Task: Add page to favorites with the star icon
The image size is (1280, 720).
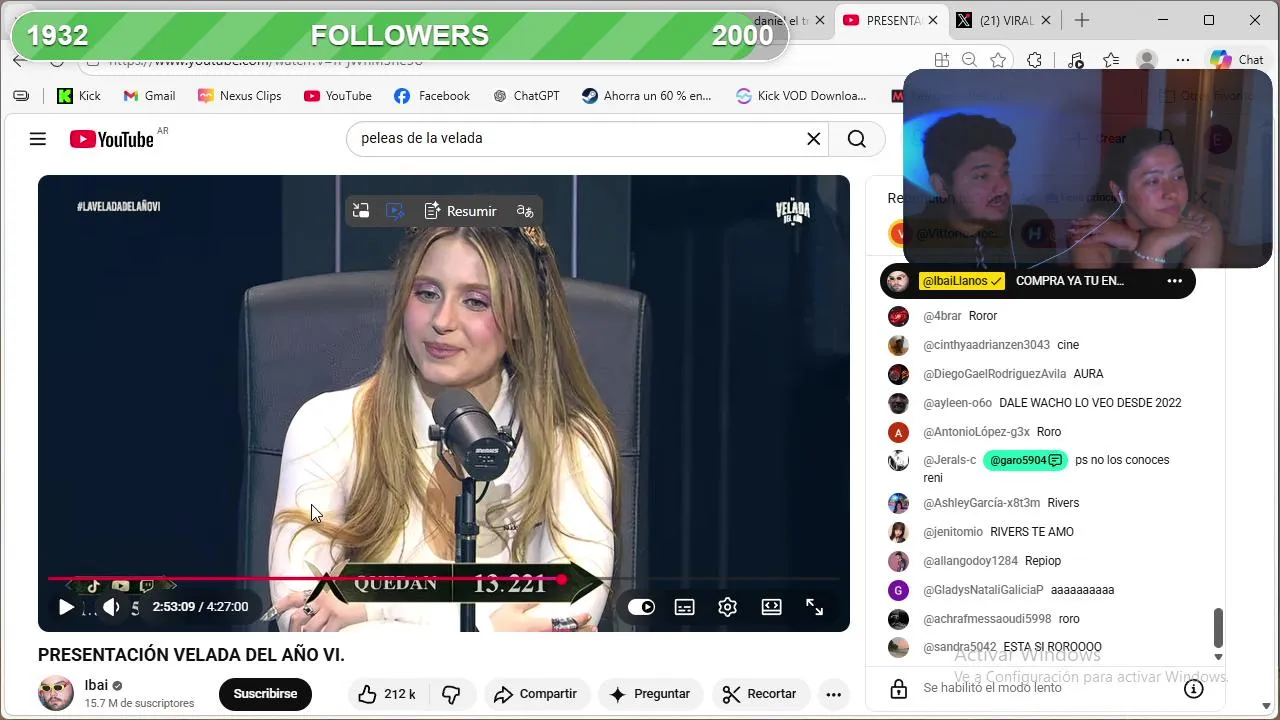Action: coord(998,60)
